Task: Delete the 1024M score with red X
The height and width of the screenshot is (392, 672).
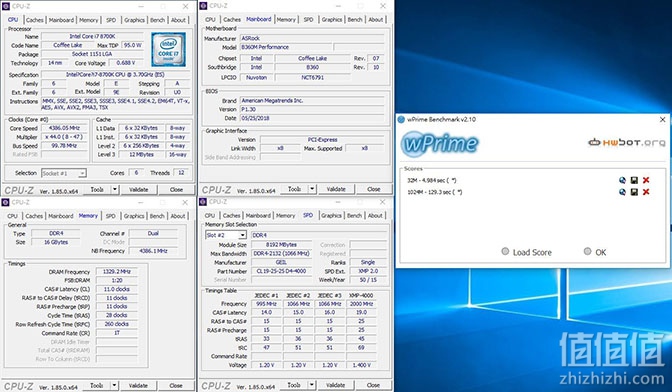Action: click(x=646, y=192)
